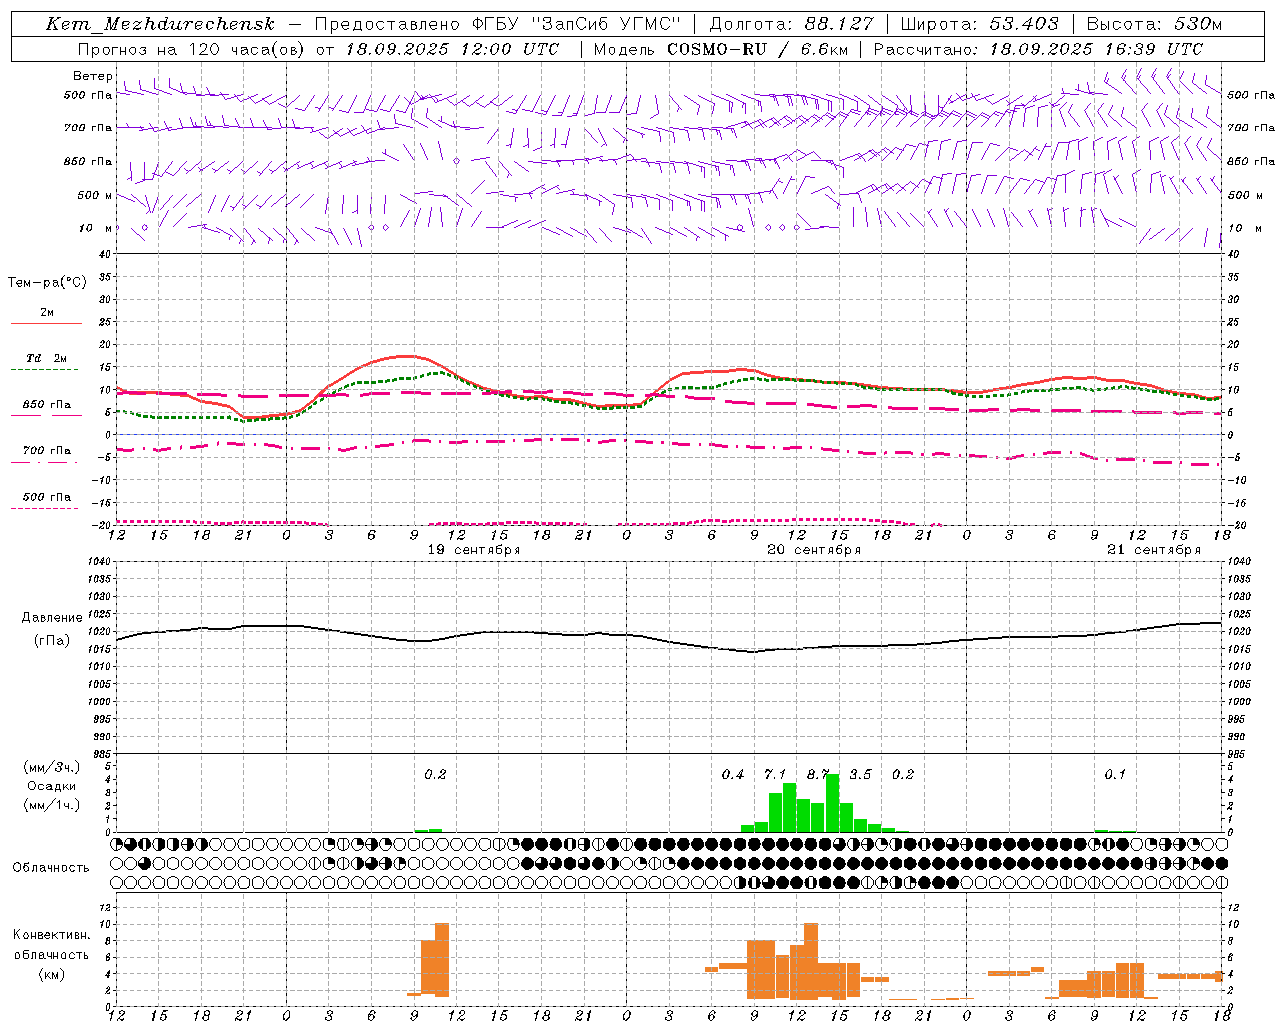Click the 0.1 precipitation total value

[x=1115, y=774]
